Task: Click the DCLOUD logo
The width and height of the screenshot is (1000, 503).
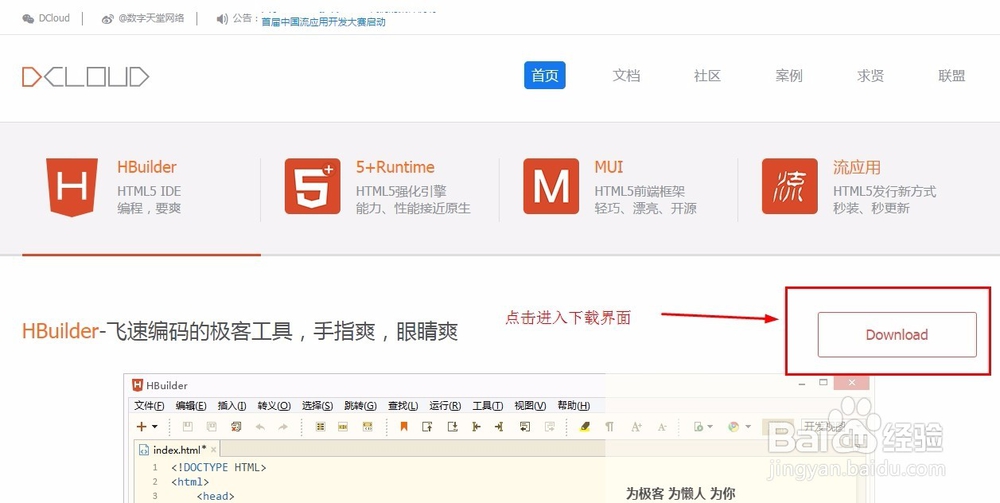Action: 85,77
